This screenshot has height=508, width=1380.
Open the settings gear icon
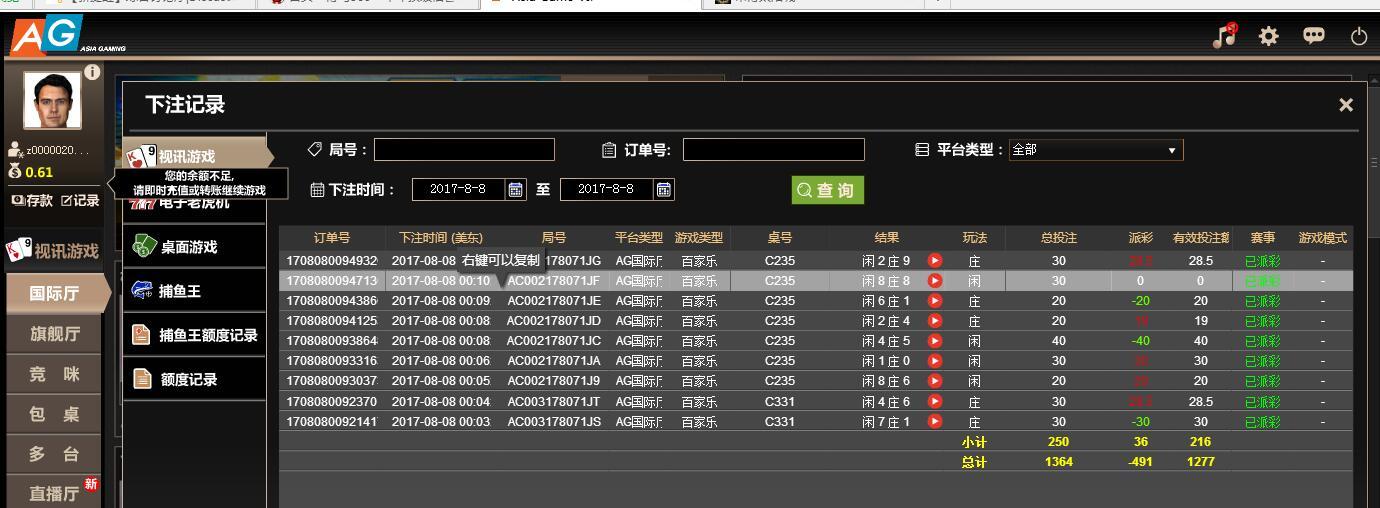point(1269,37)
